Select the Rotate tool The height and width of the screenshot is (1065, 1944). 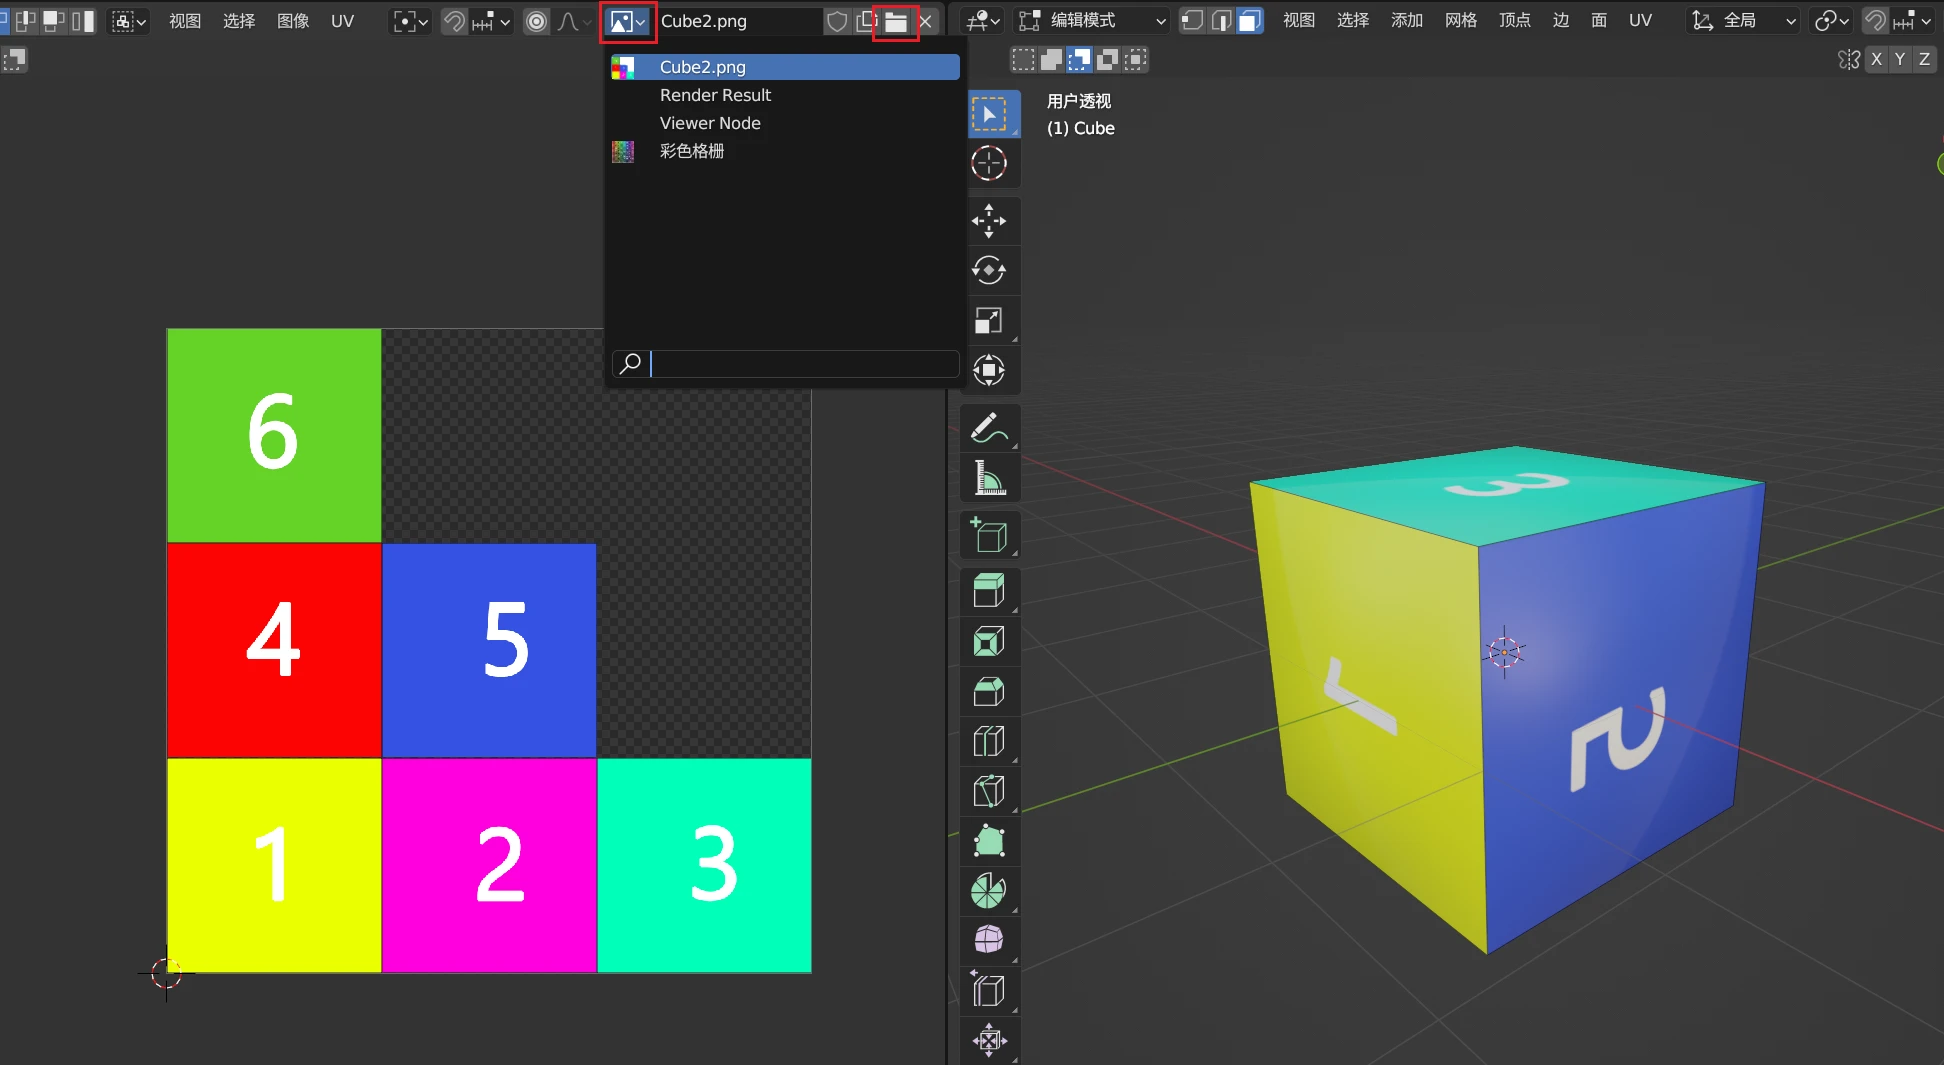pos(990,270)
